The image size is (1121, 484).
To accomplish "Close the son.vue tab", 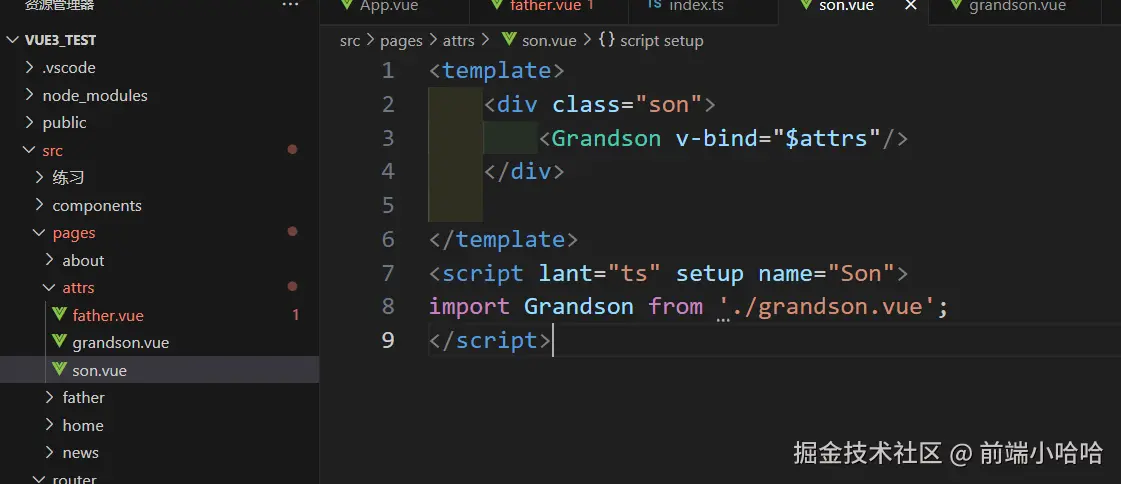I will coord(911,6).
